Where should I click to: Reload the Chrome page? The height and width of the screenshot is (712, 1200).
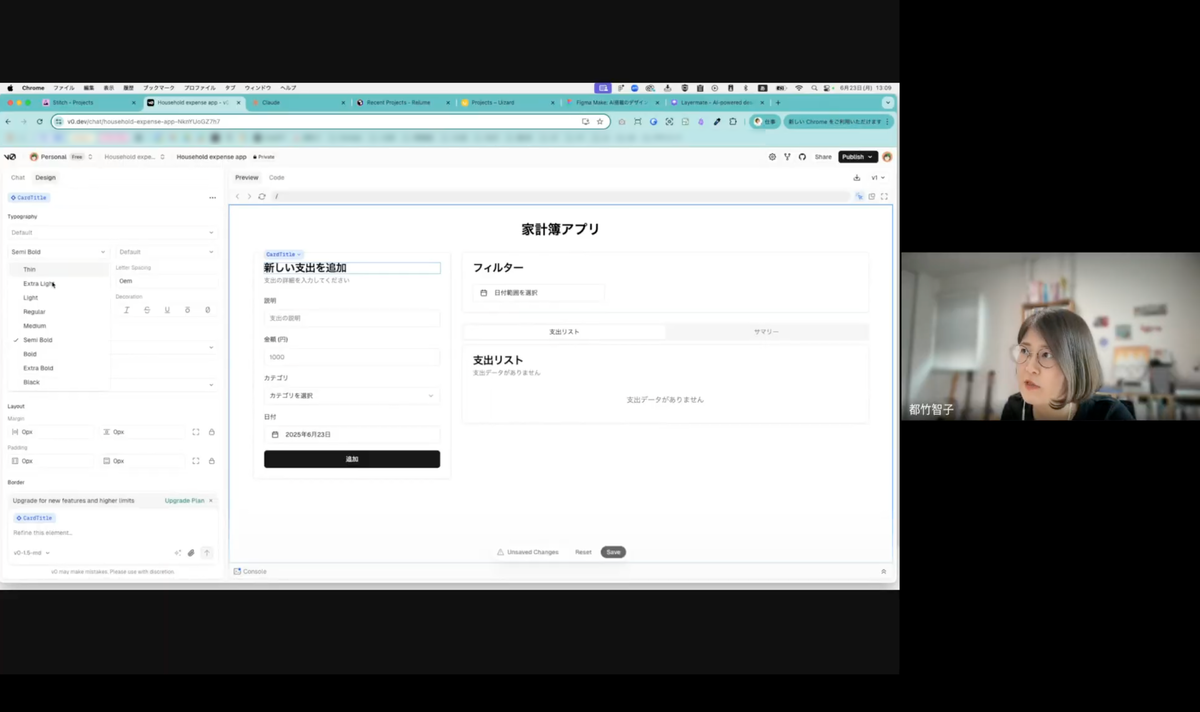coord(39,121)
